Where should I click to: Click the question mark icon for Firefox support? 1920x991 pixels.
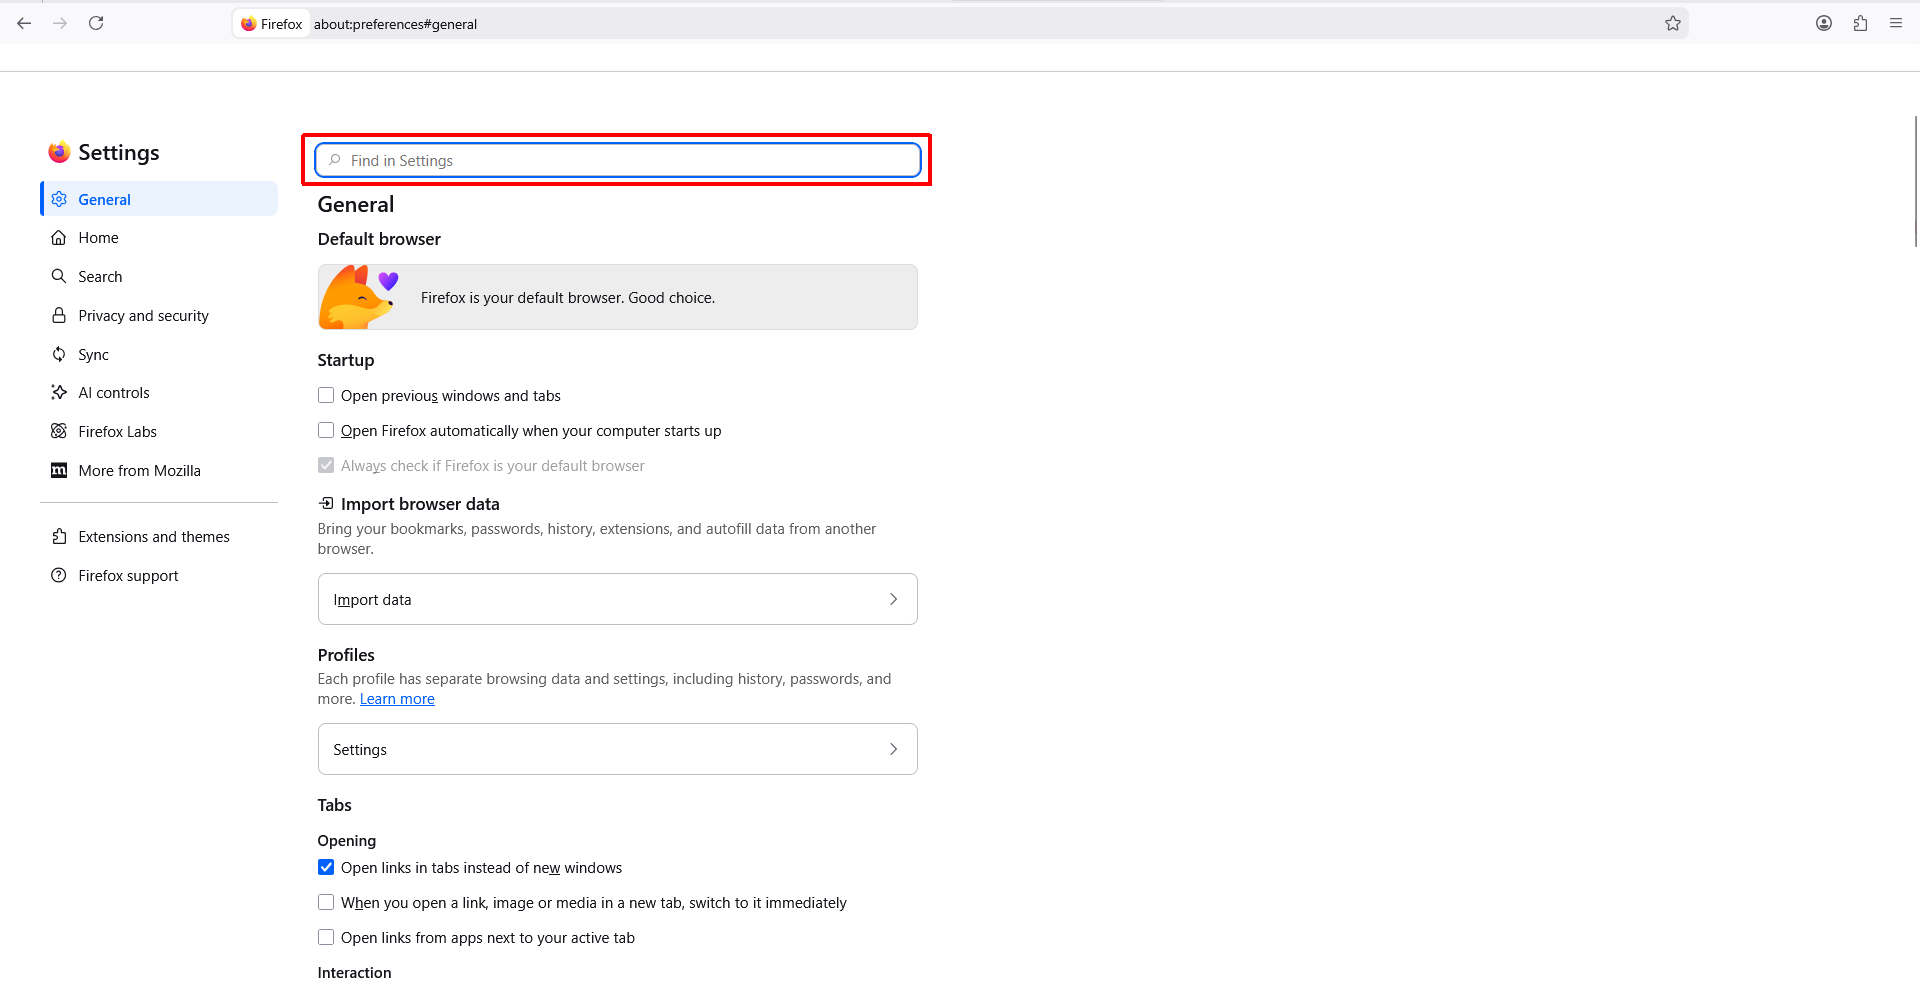tap(59, 575)
